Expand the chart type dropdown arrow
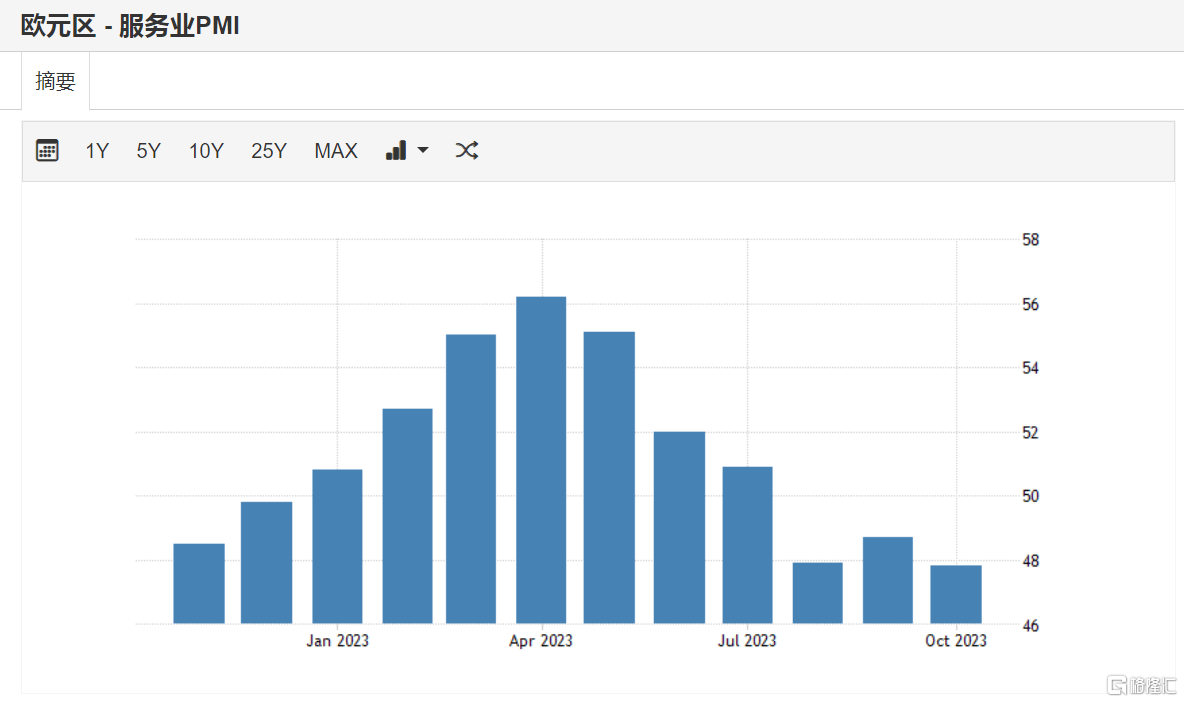 (x=423, y=151)
